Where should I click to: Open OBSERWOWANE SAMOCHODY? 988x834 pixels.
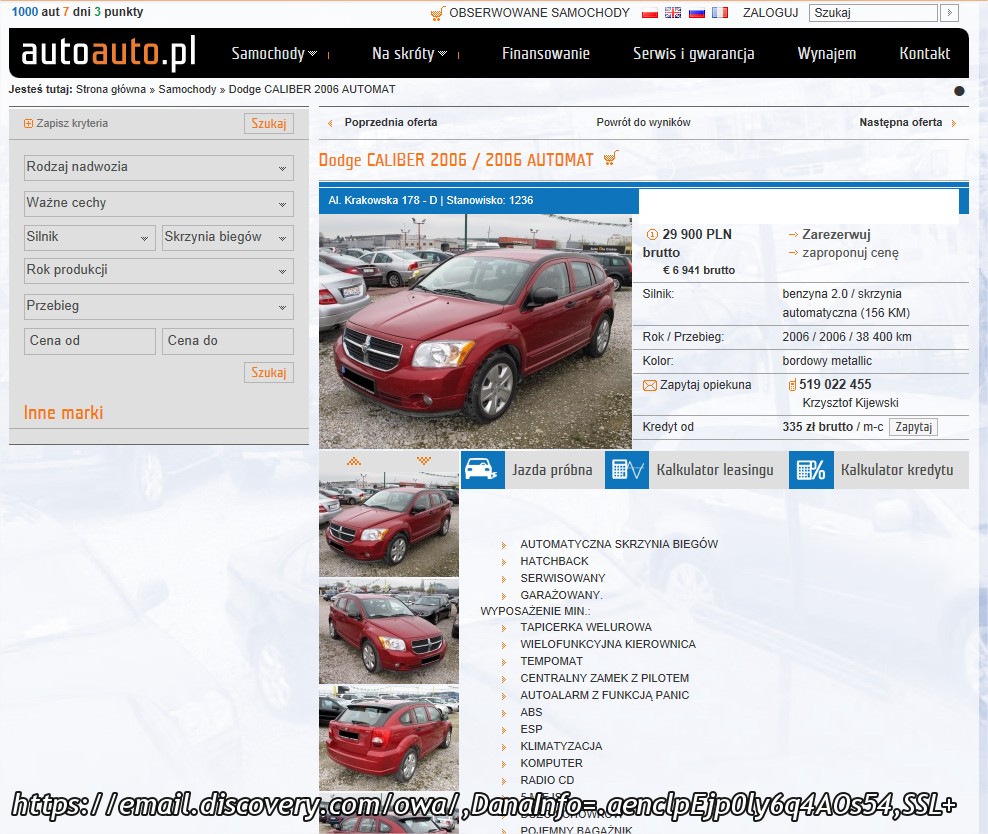(539, 13)
